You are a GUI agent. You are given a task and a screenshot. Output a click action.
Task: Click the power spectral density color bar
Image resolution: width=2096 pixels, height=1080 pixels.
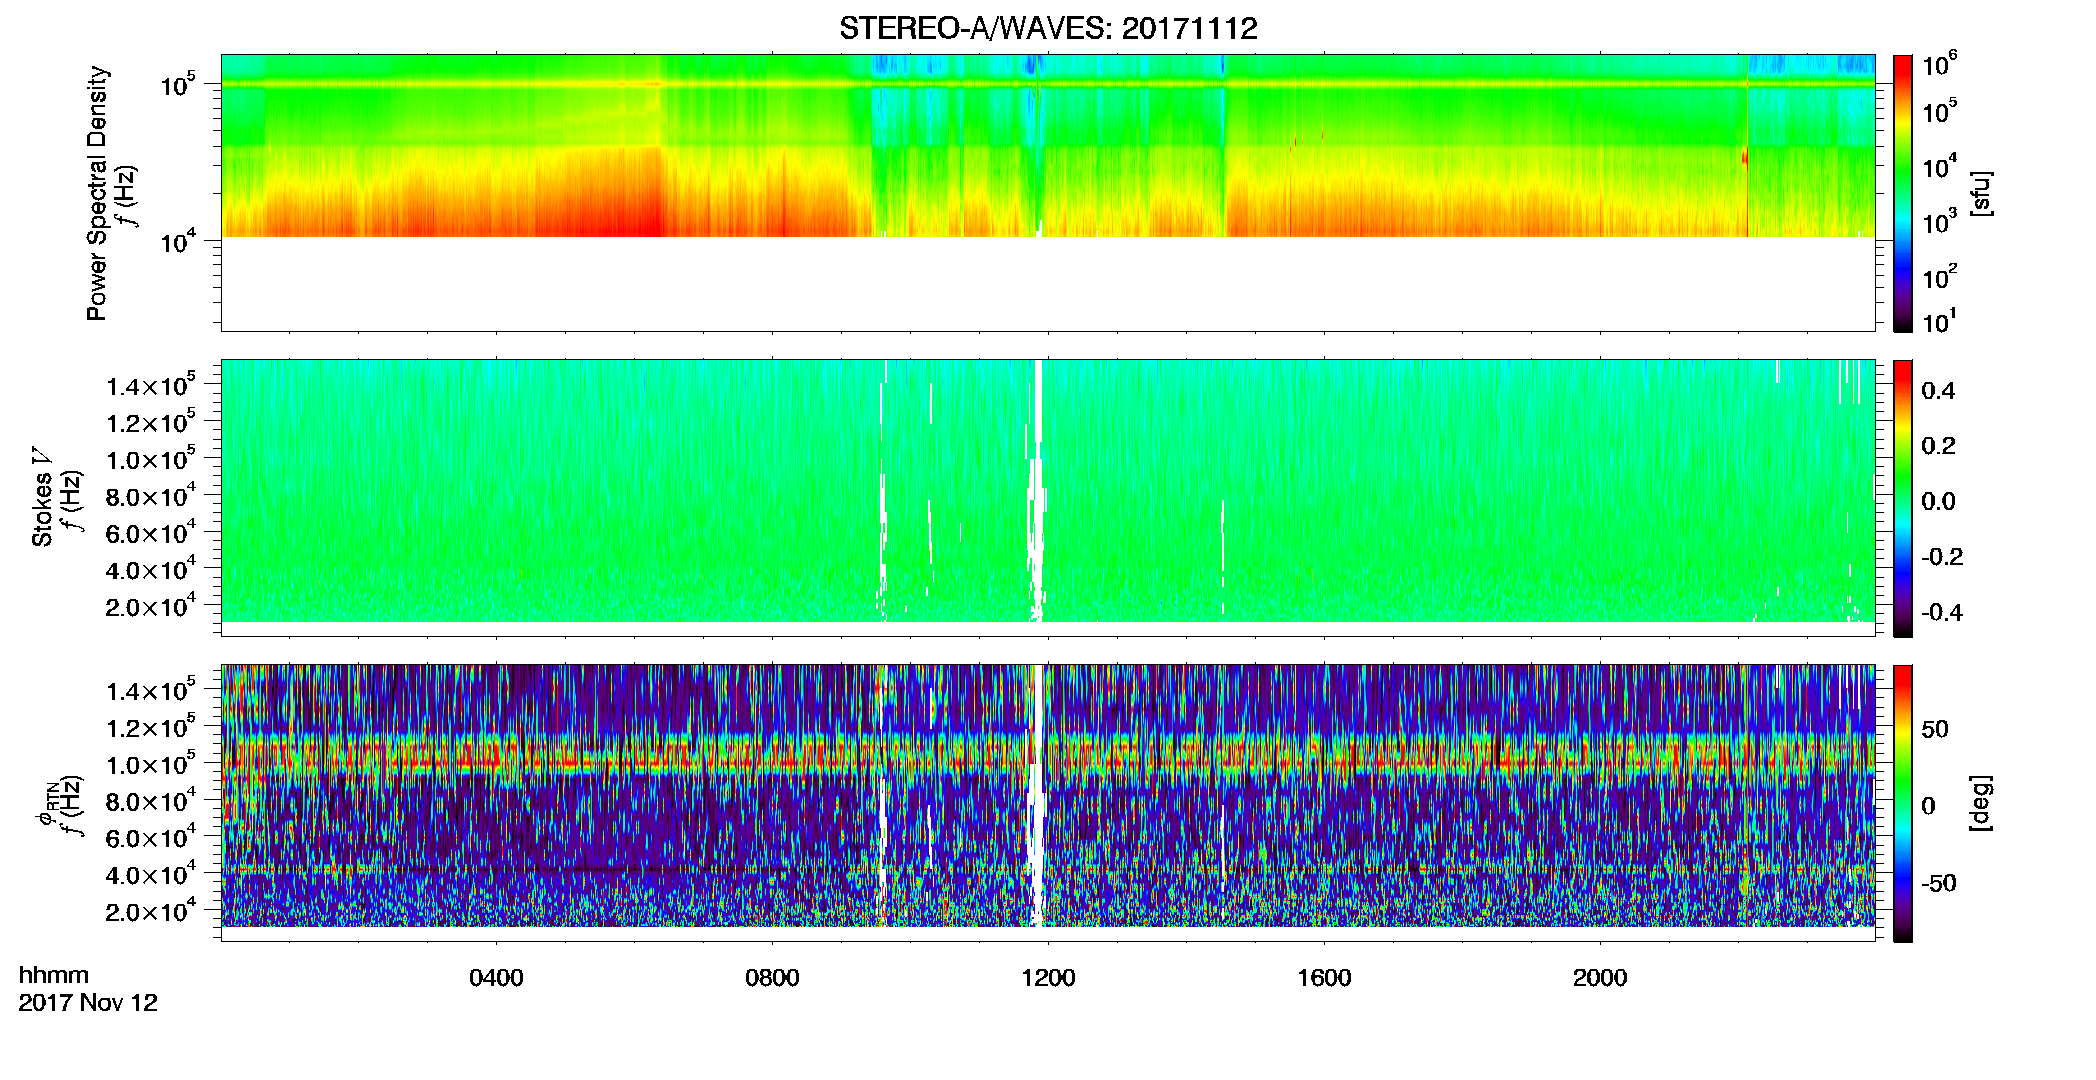pos(1902,193)
